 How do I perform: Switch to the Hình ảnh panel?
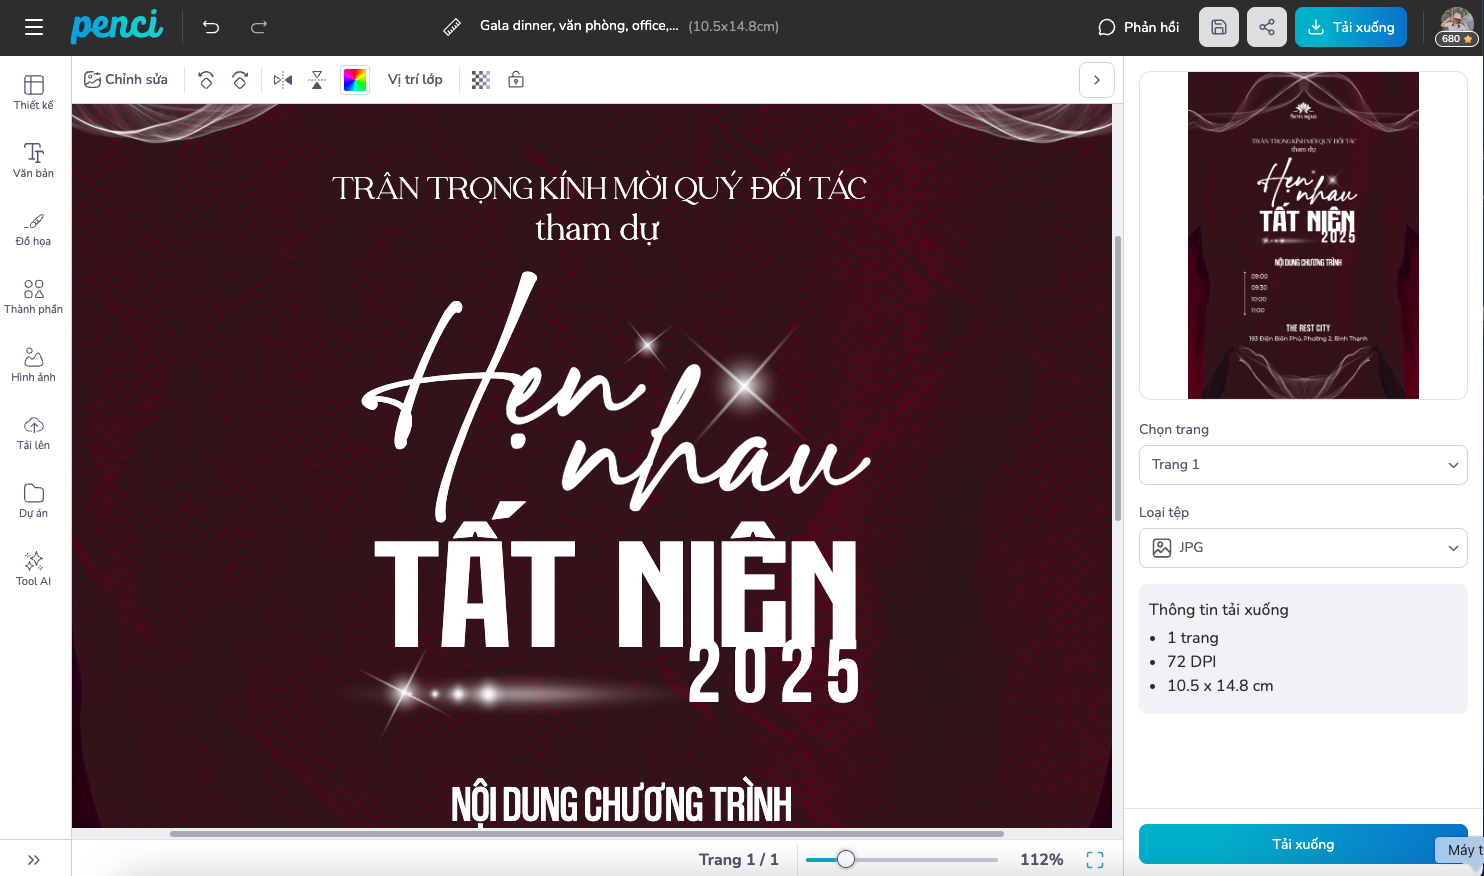(x=34, y=364)
